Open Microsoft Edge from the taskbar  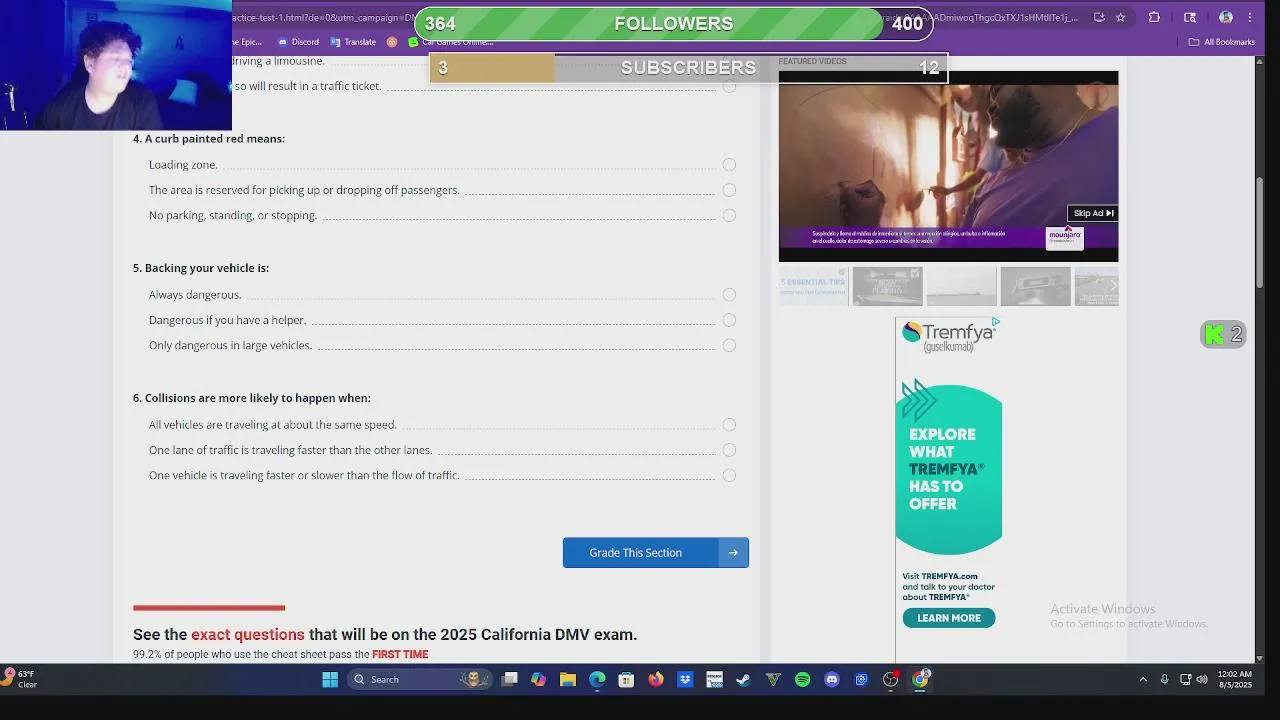(x=597, y=680)
